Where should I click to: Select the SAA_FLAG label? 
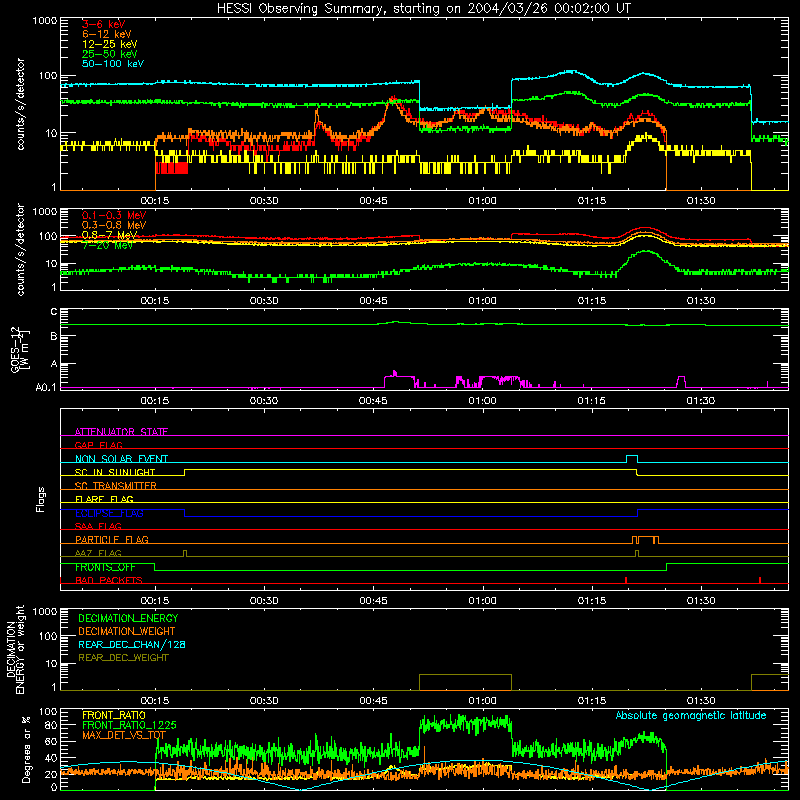point(98,526)
